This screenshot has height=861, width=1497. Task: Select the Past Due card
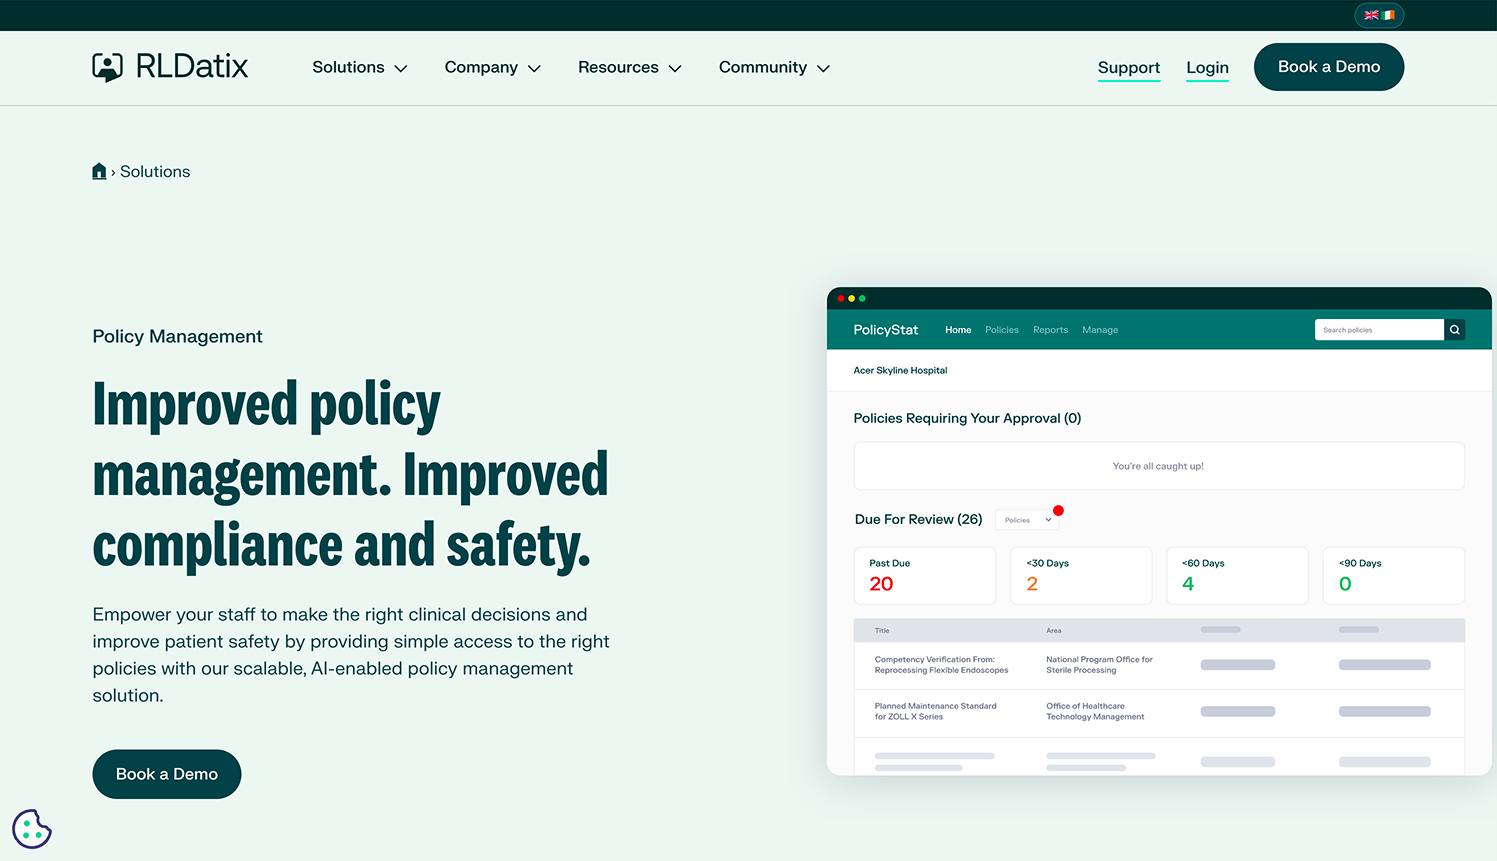click(924, 575)
